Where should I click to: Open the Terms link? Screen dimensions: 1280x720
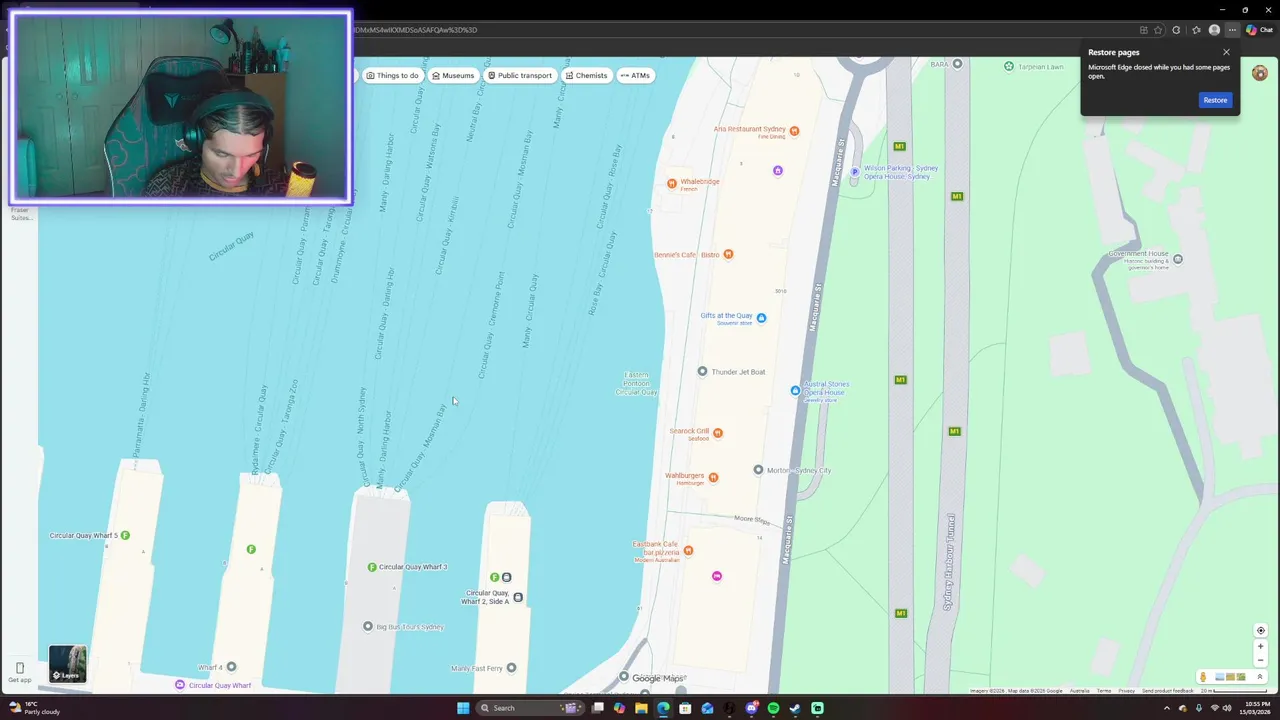[1104, 691]
